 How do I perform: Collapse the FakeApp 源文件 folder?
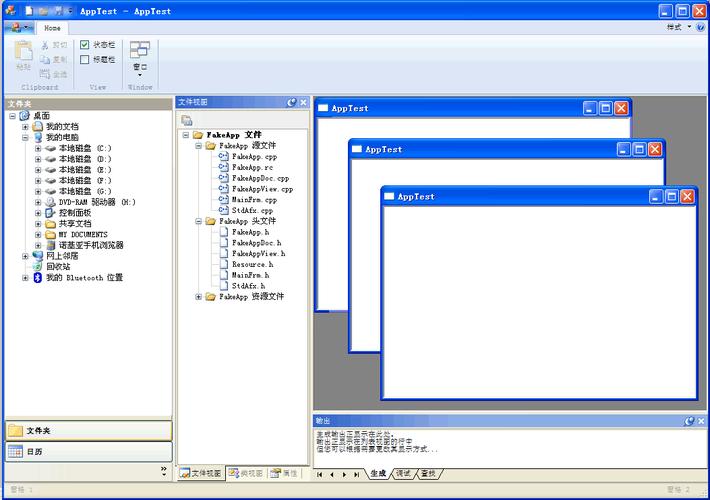[x=198, y=145]
